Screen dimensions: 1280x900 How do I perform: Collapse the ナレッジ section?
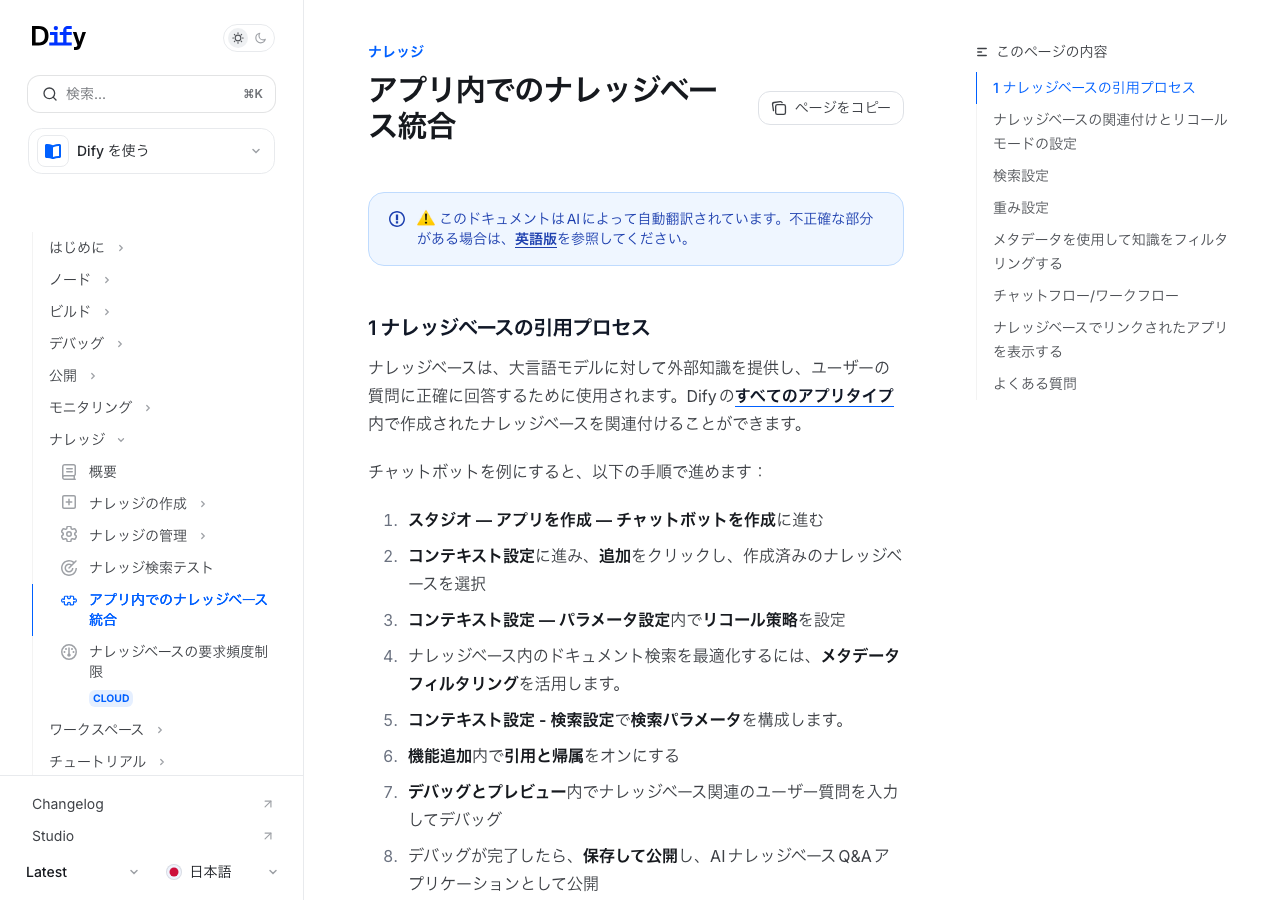pos(121,440)
